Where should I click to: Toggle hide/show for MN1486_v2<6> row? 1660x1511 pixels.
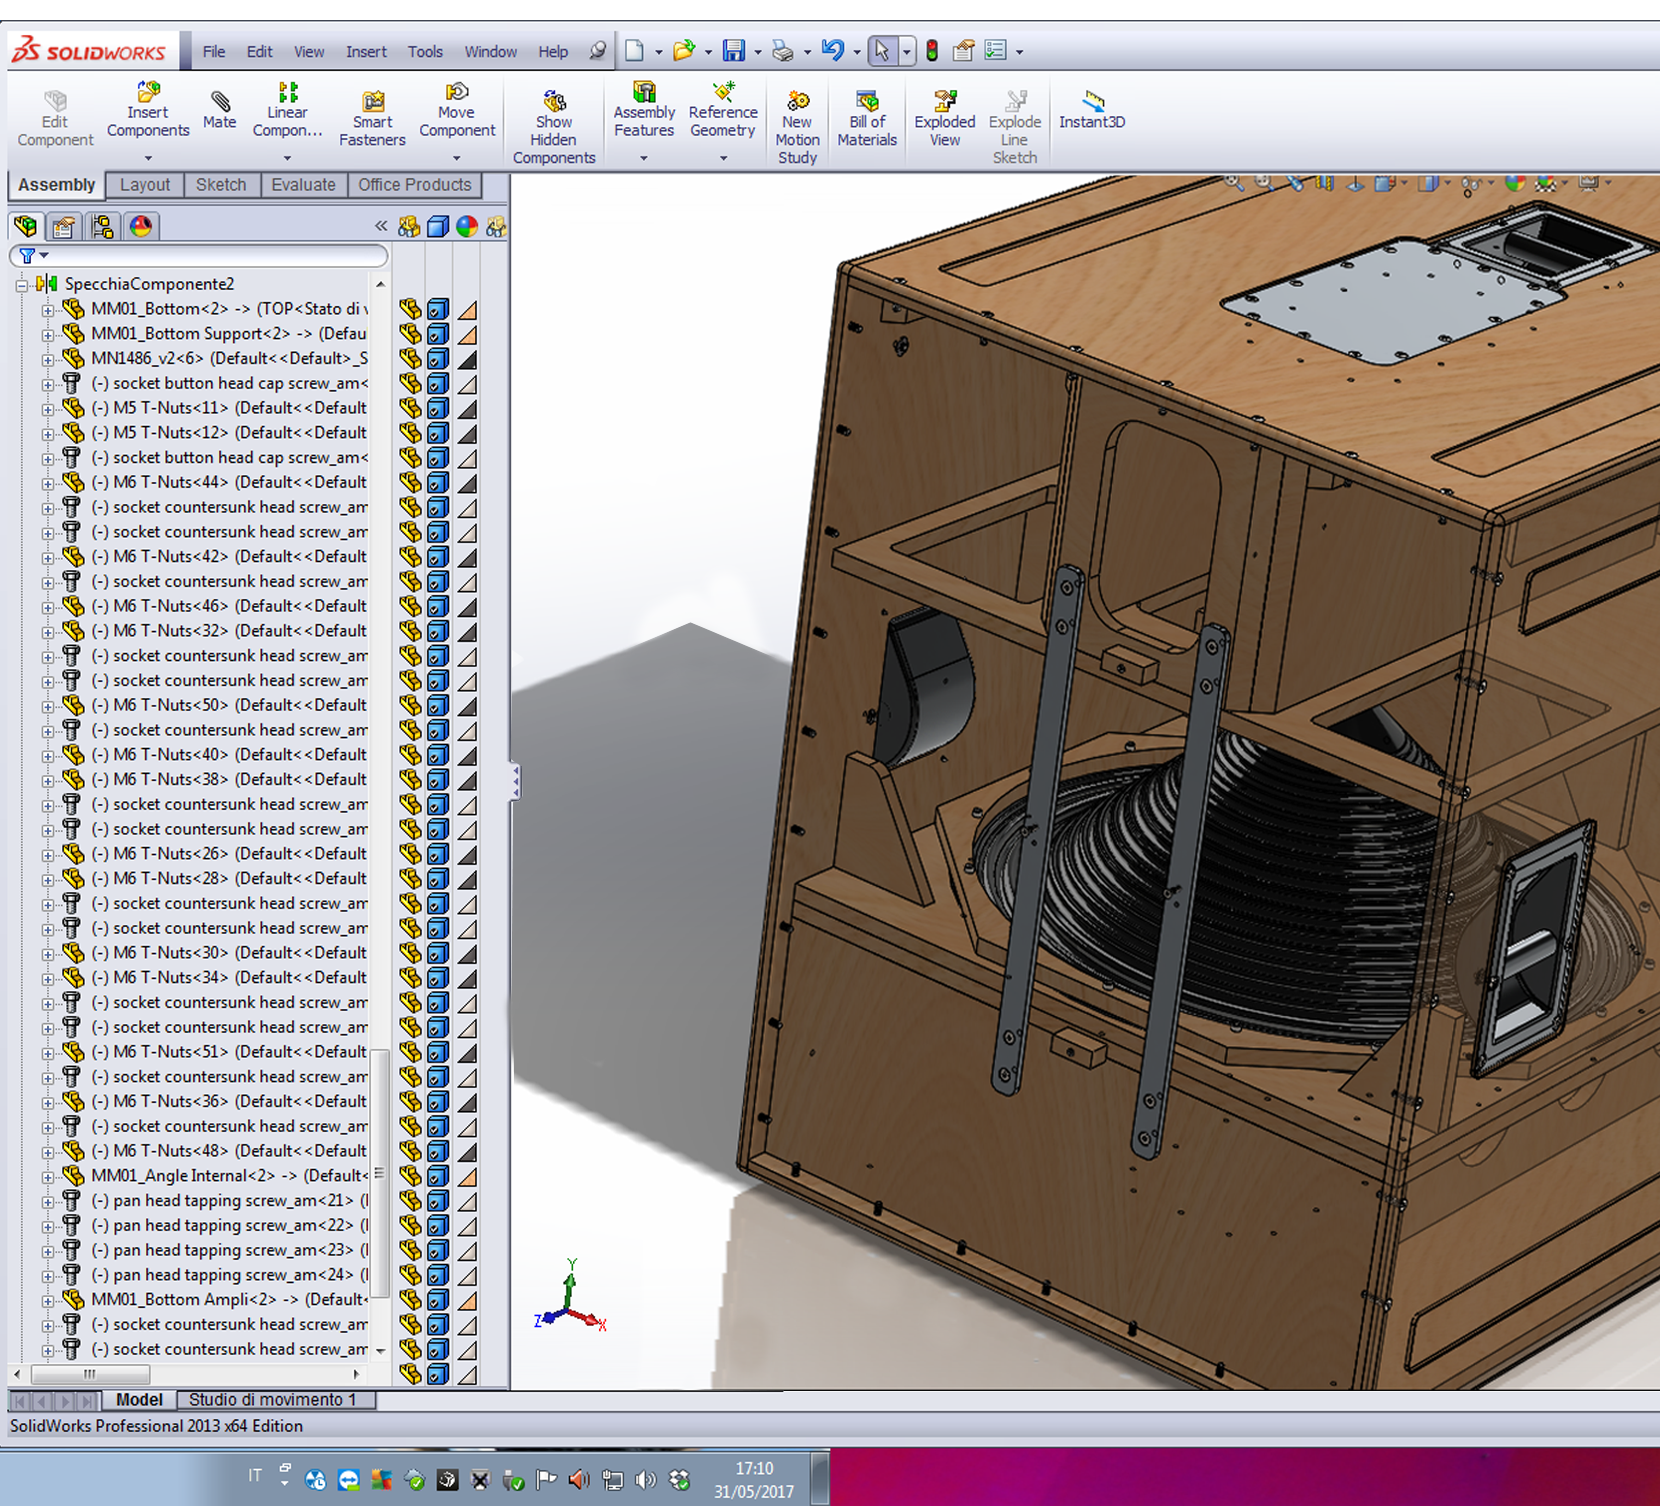click(410, 358)
